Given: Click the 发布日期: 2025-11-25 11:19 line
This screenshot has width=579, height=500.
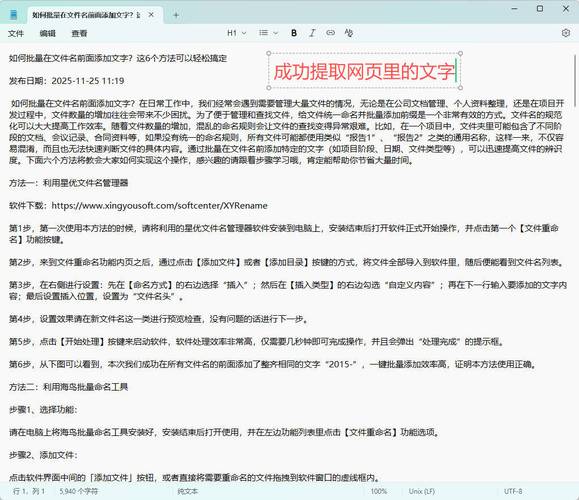Looking at the screenshot, I should click(x=66, y=81).
